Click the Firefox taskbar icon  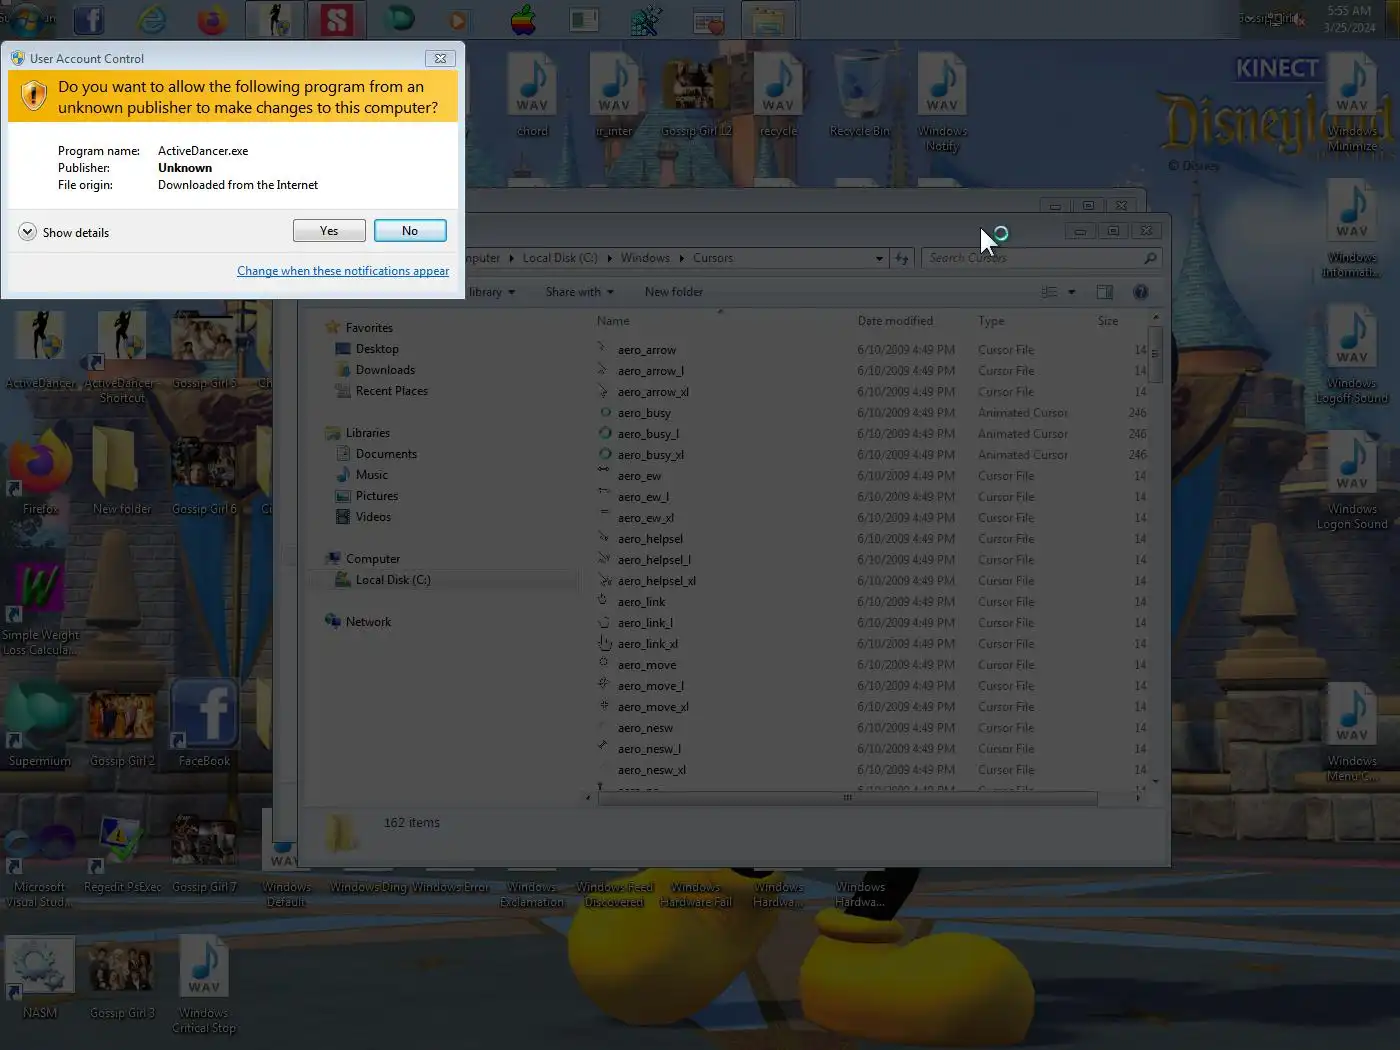[212, 19]
